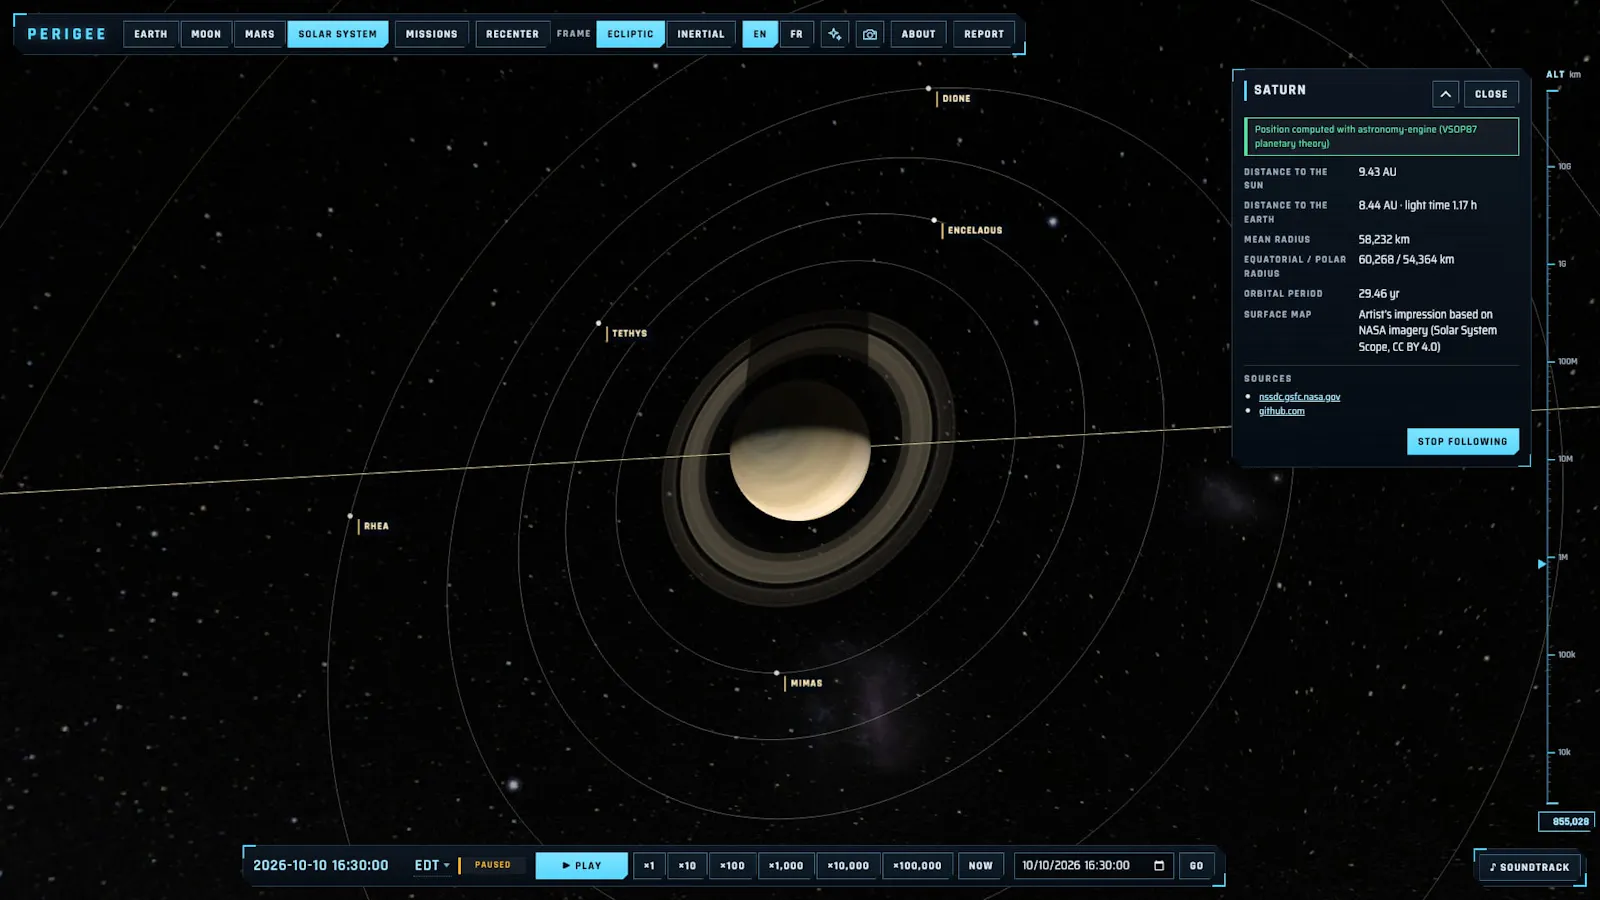This screenshot has height=900, width=1600.
Task: Open the Missions menu
Action: pos(432,34)
